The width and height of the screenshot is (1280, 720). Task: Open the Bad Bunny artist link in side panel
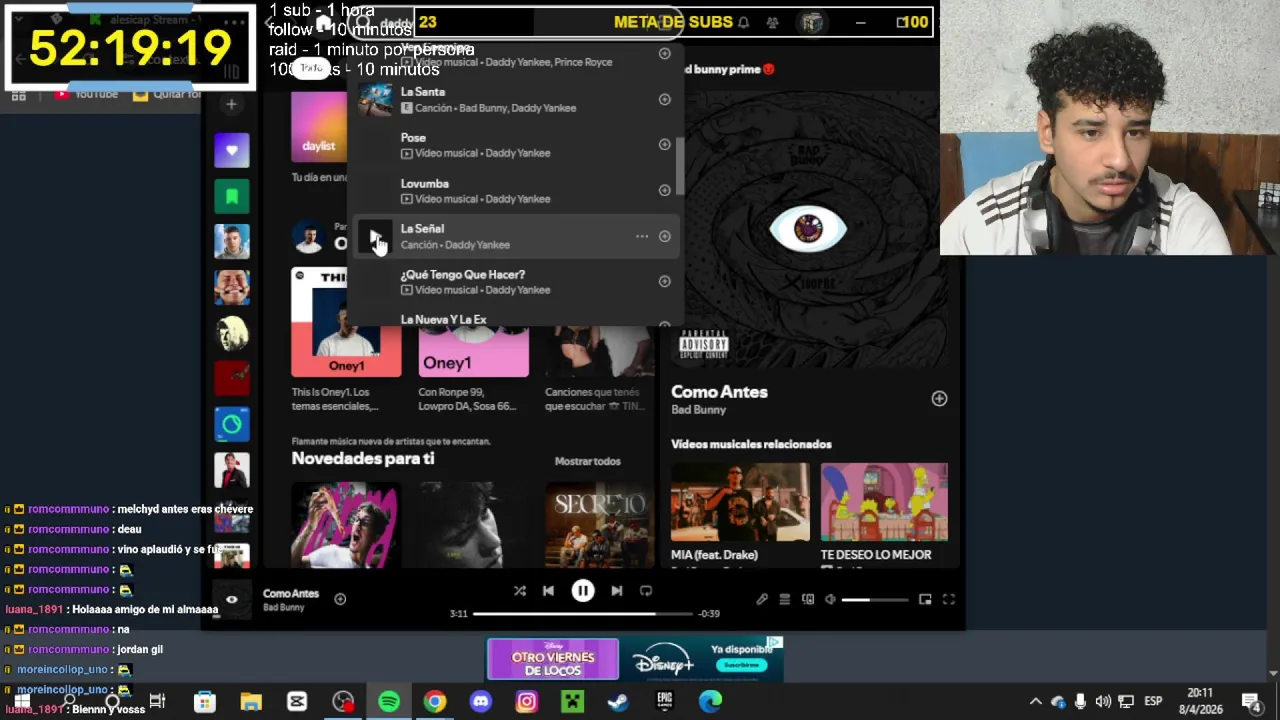[x=698, y=410]
